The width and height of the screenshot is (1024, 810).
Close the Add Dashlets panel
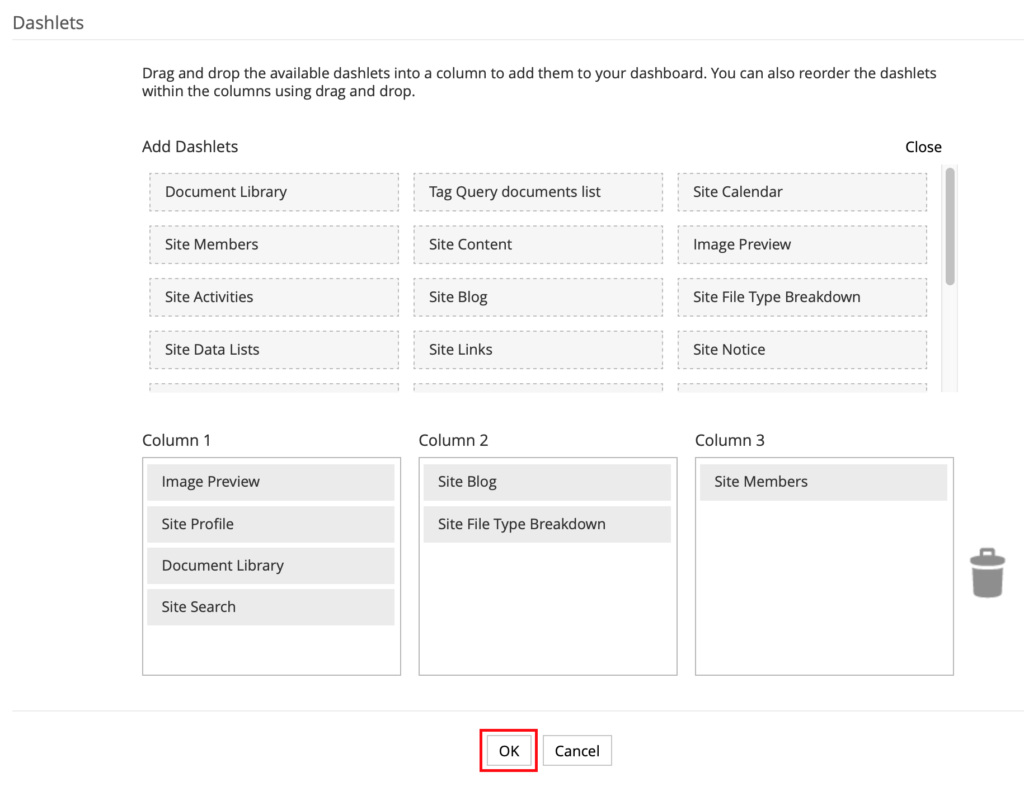922,147
